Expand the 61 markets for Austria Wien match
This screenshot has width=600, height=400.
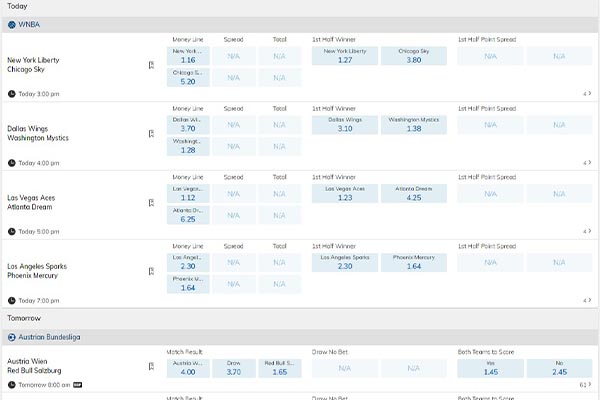pos(585,384)
